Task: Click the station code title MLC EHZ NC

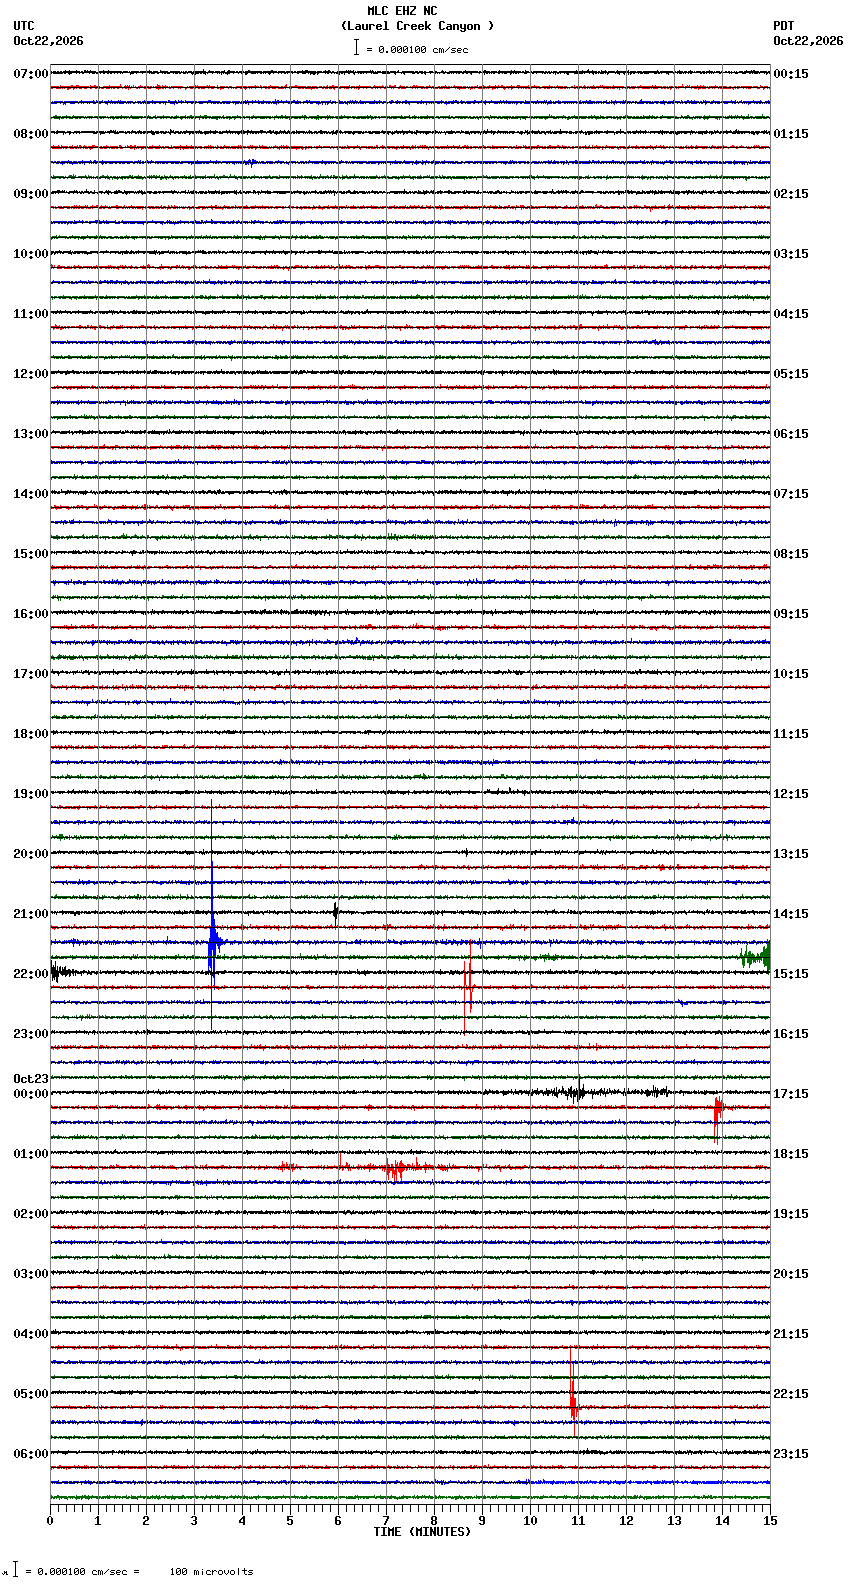Action: click(402, 11)
